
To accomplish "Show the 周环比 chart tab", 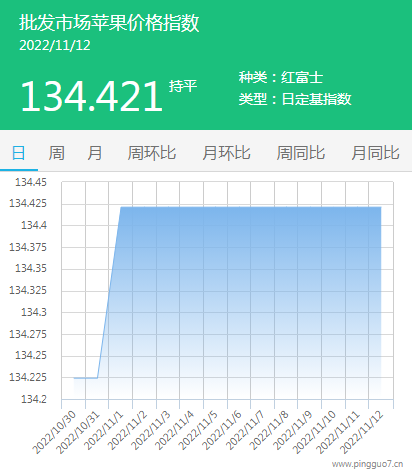I will point(152,153).
